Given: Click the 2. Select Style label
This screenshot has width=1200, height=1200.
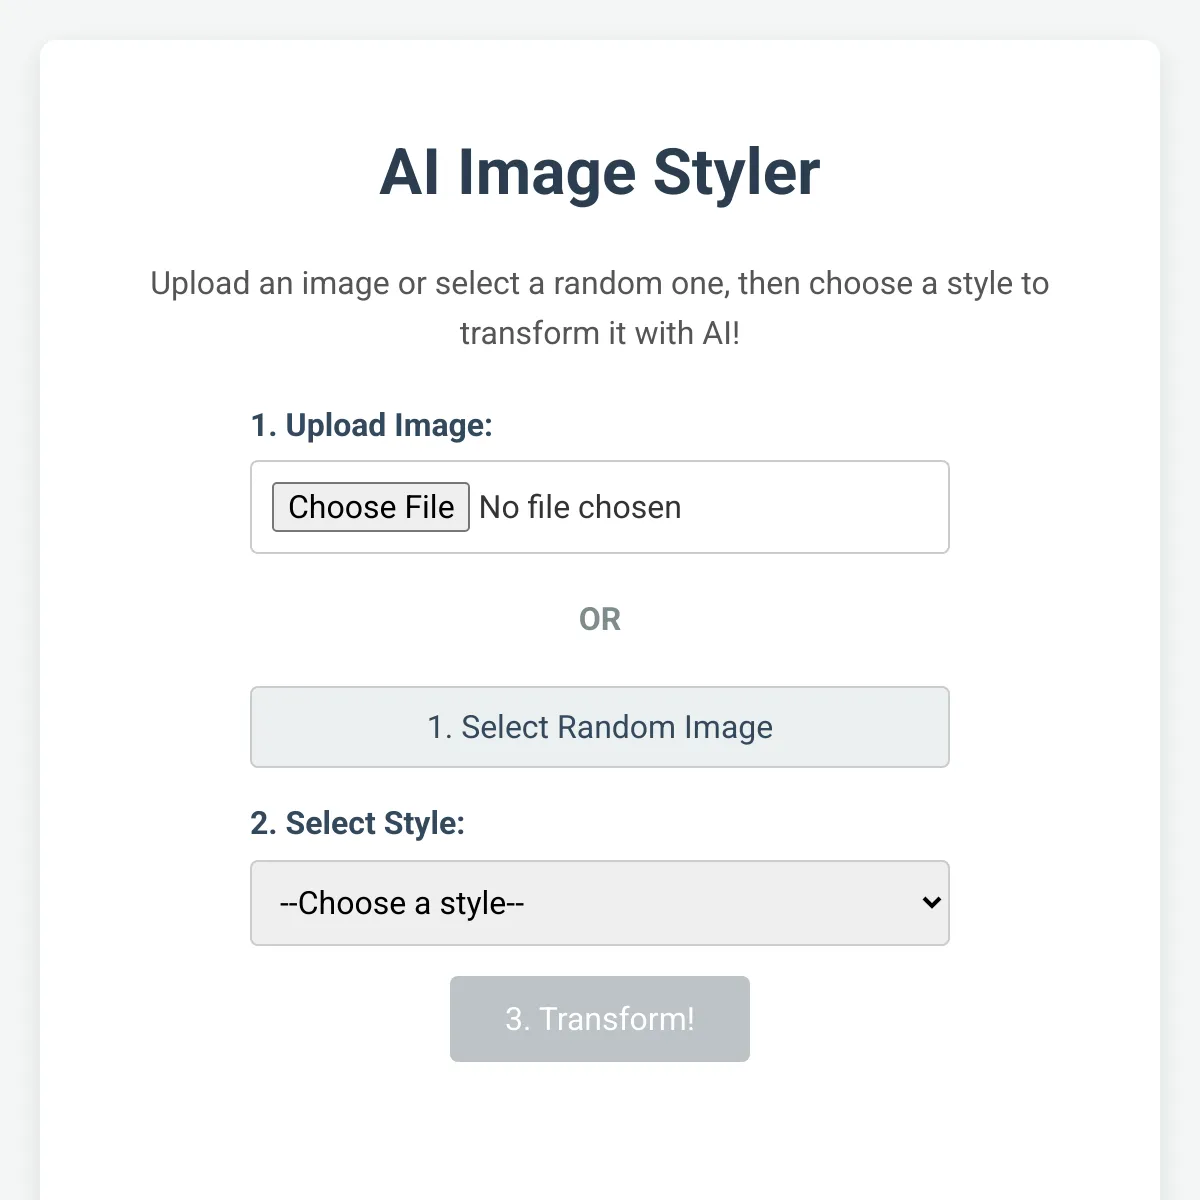Looking at the screenshot, I should pos(357,823).
